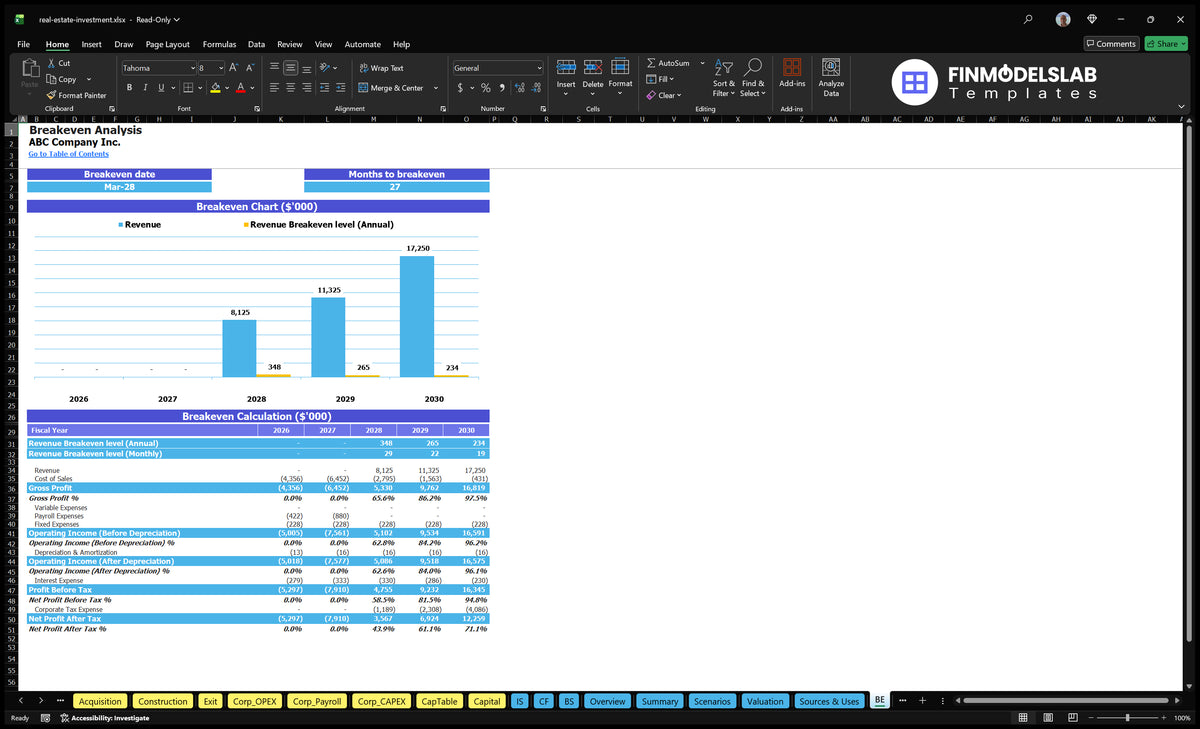1200x729 pixels.
Task: Click the AutoSum sigma icon
Action: [x=651, y=63]
